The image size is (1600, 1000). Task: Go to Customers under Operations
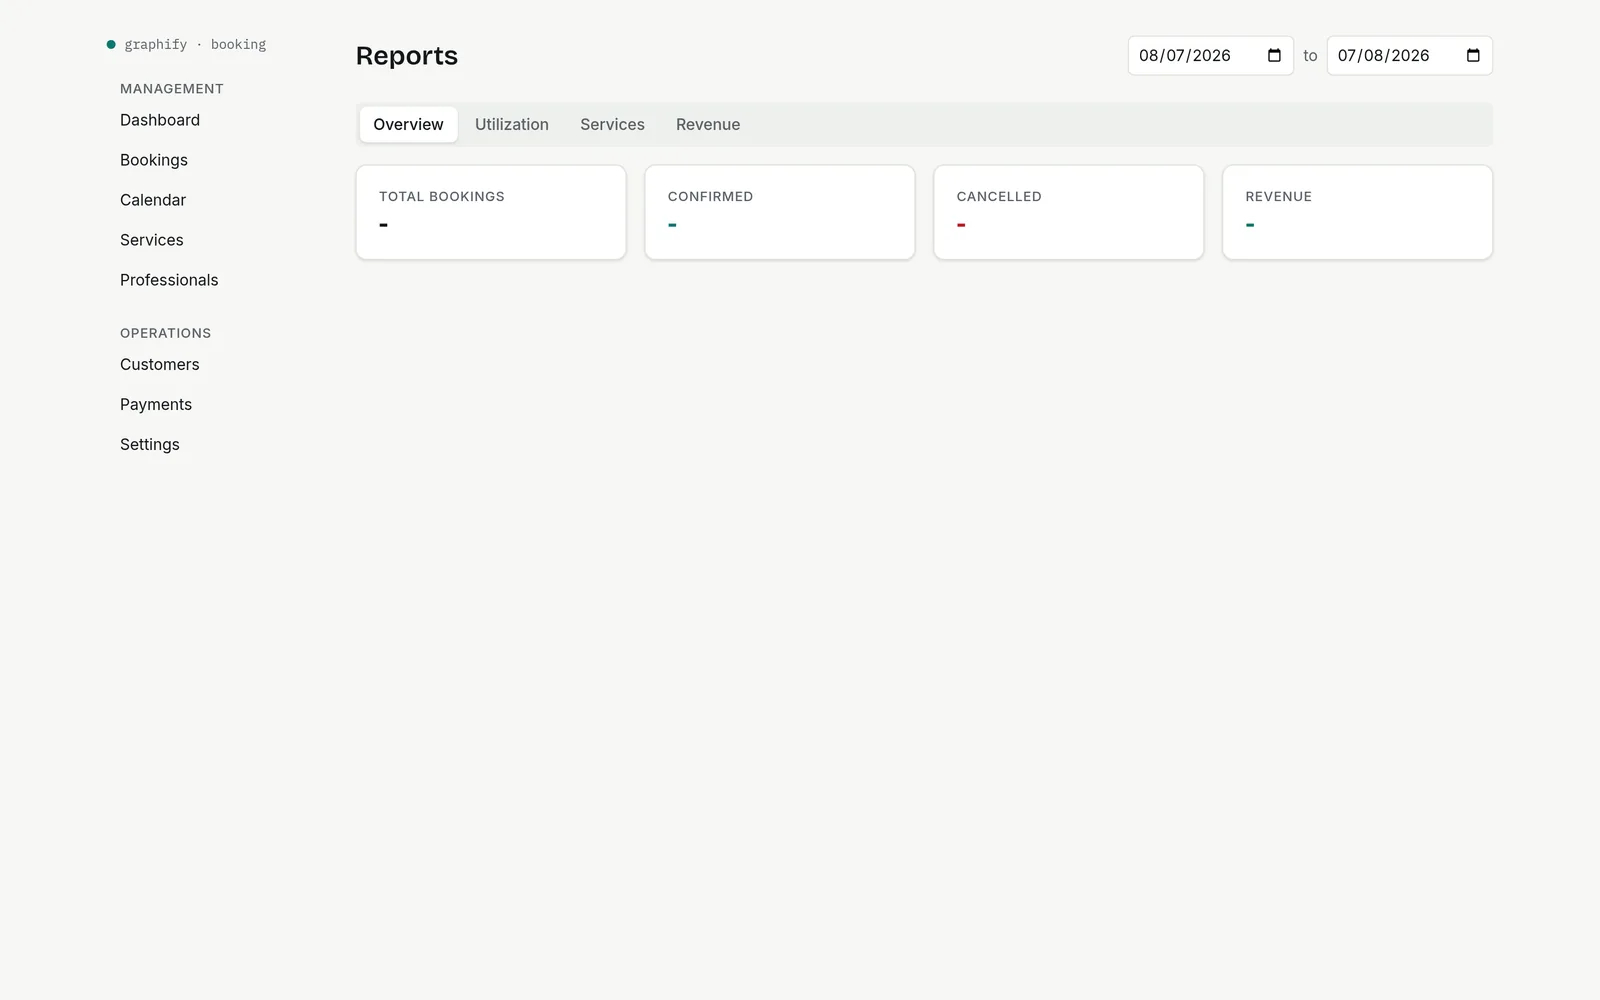click(x=160, y=365)
